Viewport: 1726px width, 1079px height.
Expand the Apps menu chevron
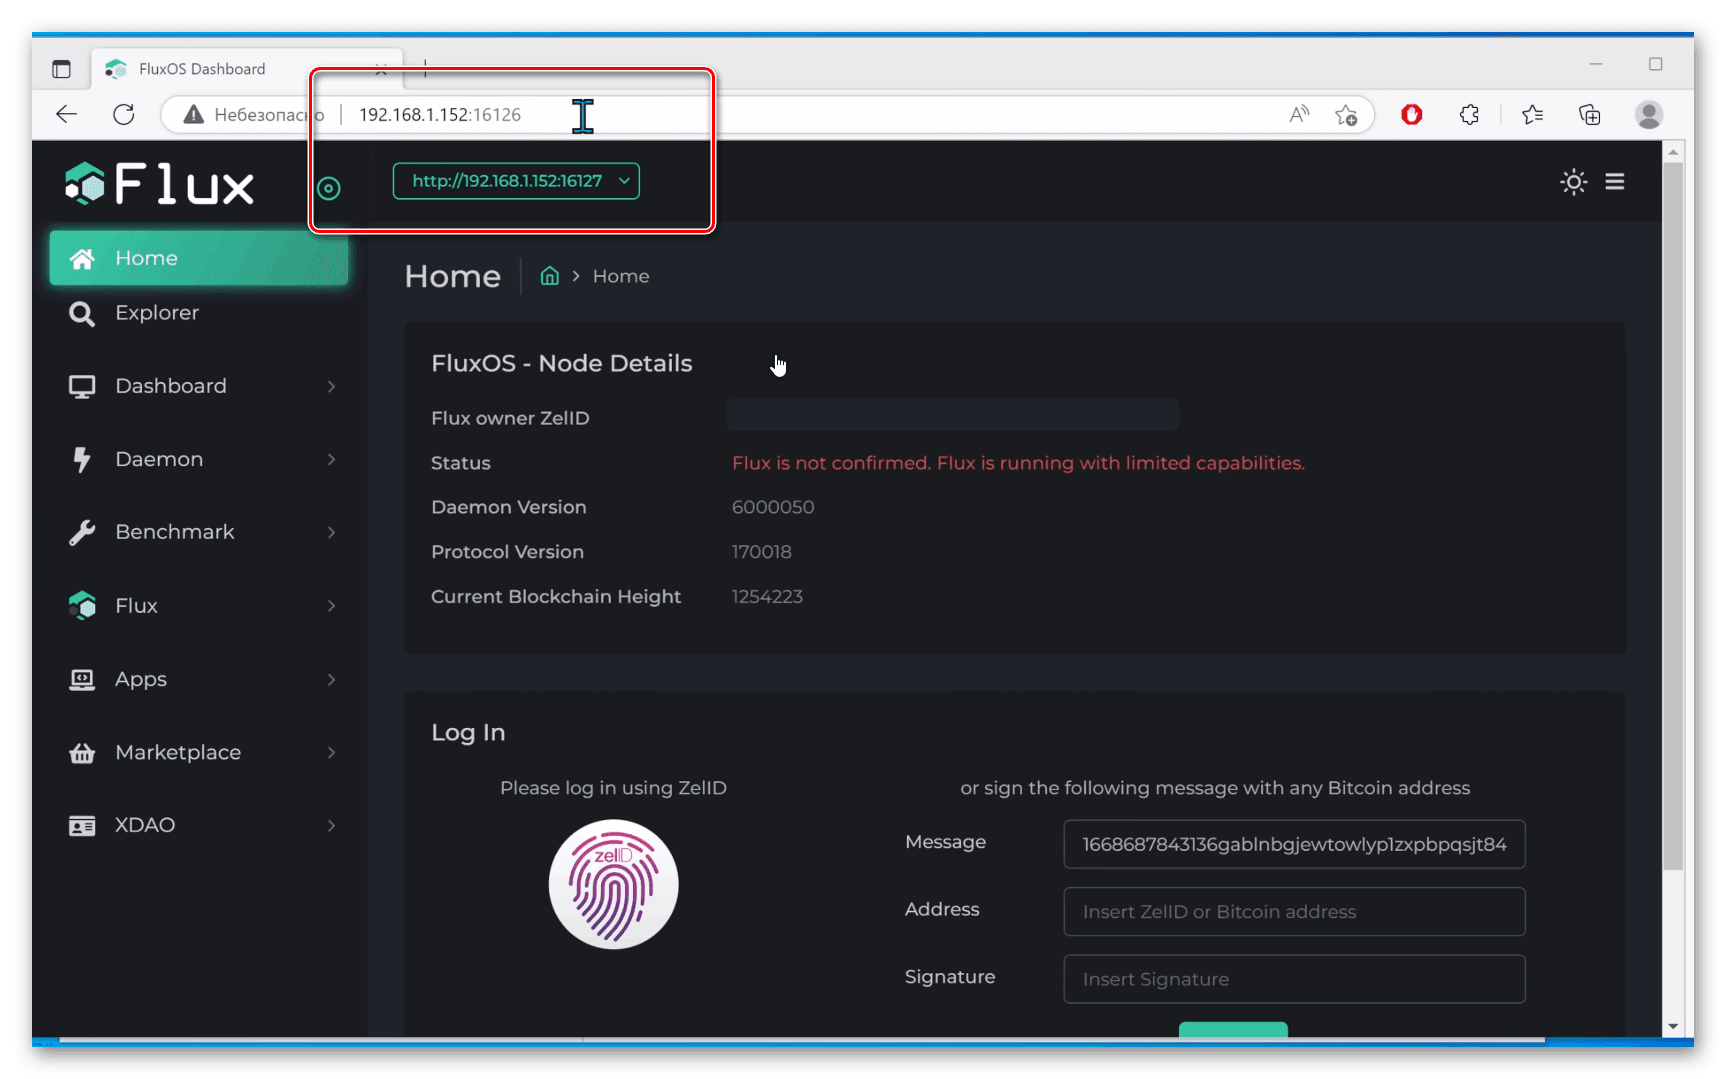point(331,680)
